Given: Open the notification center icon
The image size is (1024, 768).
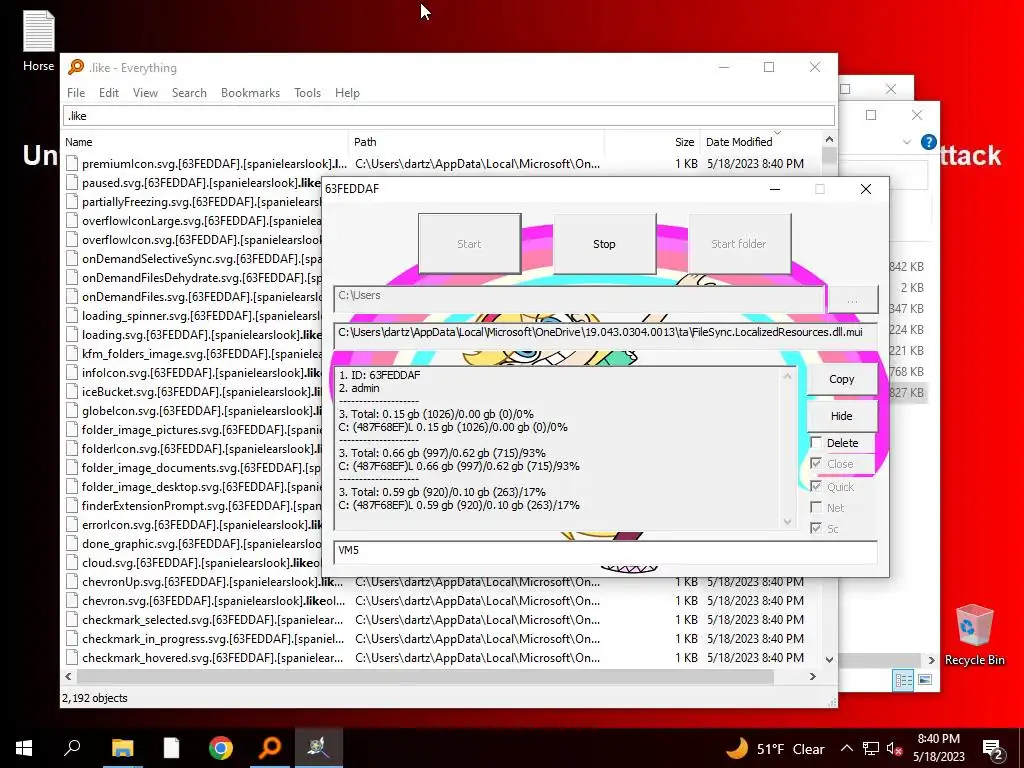Looking at the screenshot, I should click(993, 749).
